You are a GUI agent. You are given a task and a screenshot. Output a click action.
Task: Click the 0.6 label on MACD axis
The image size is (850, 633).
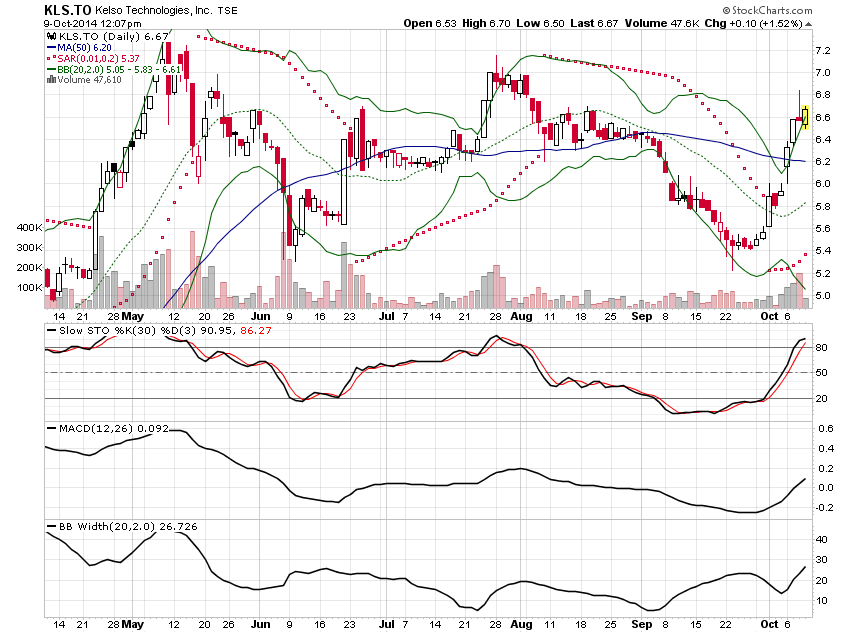(x=826, y=429)
